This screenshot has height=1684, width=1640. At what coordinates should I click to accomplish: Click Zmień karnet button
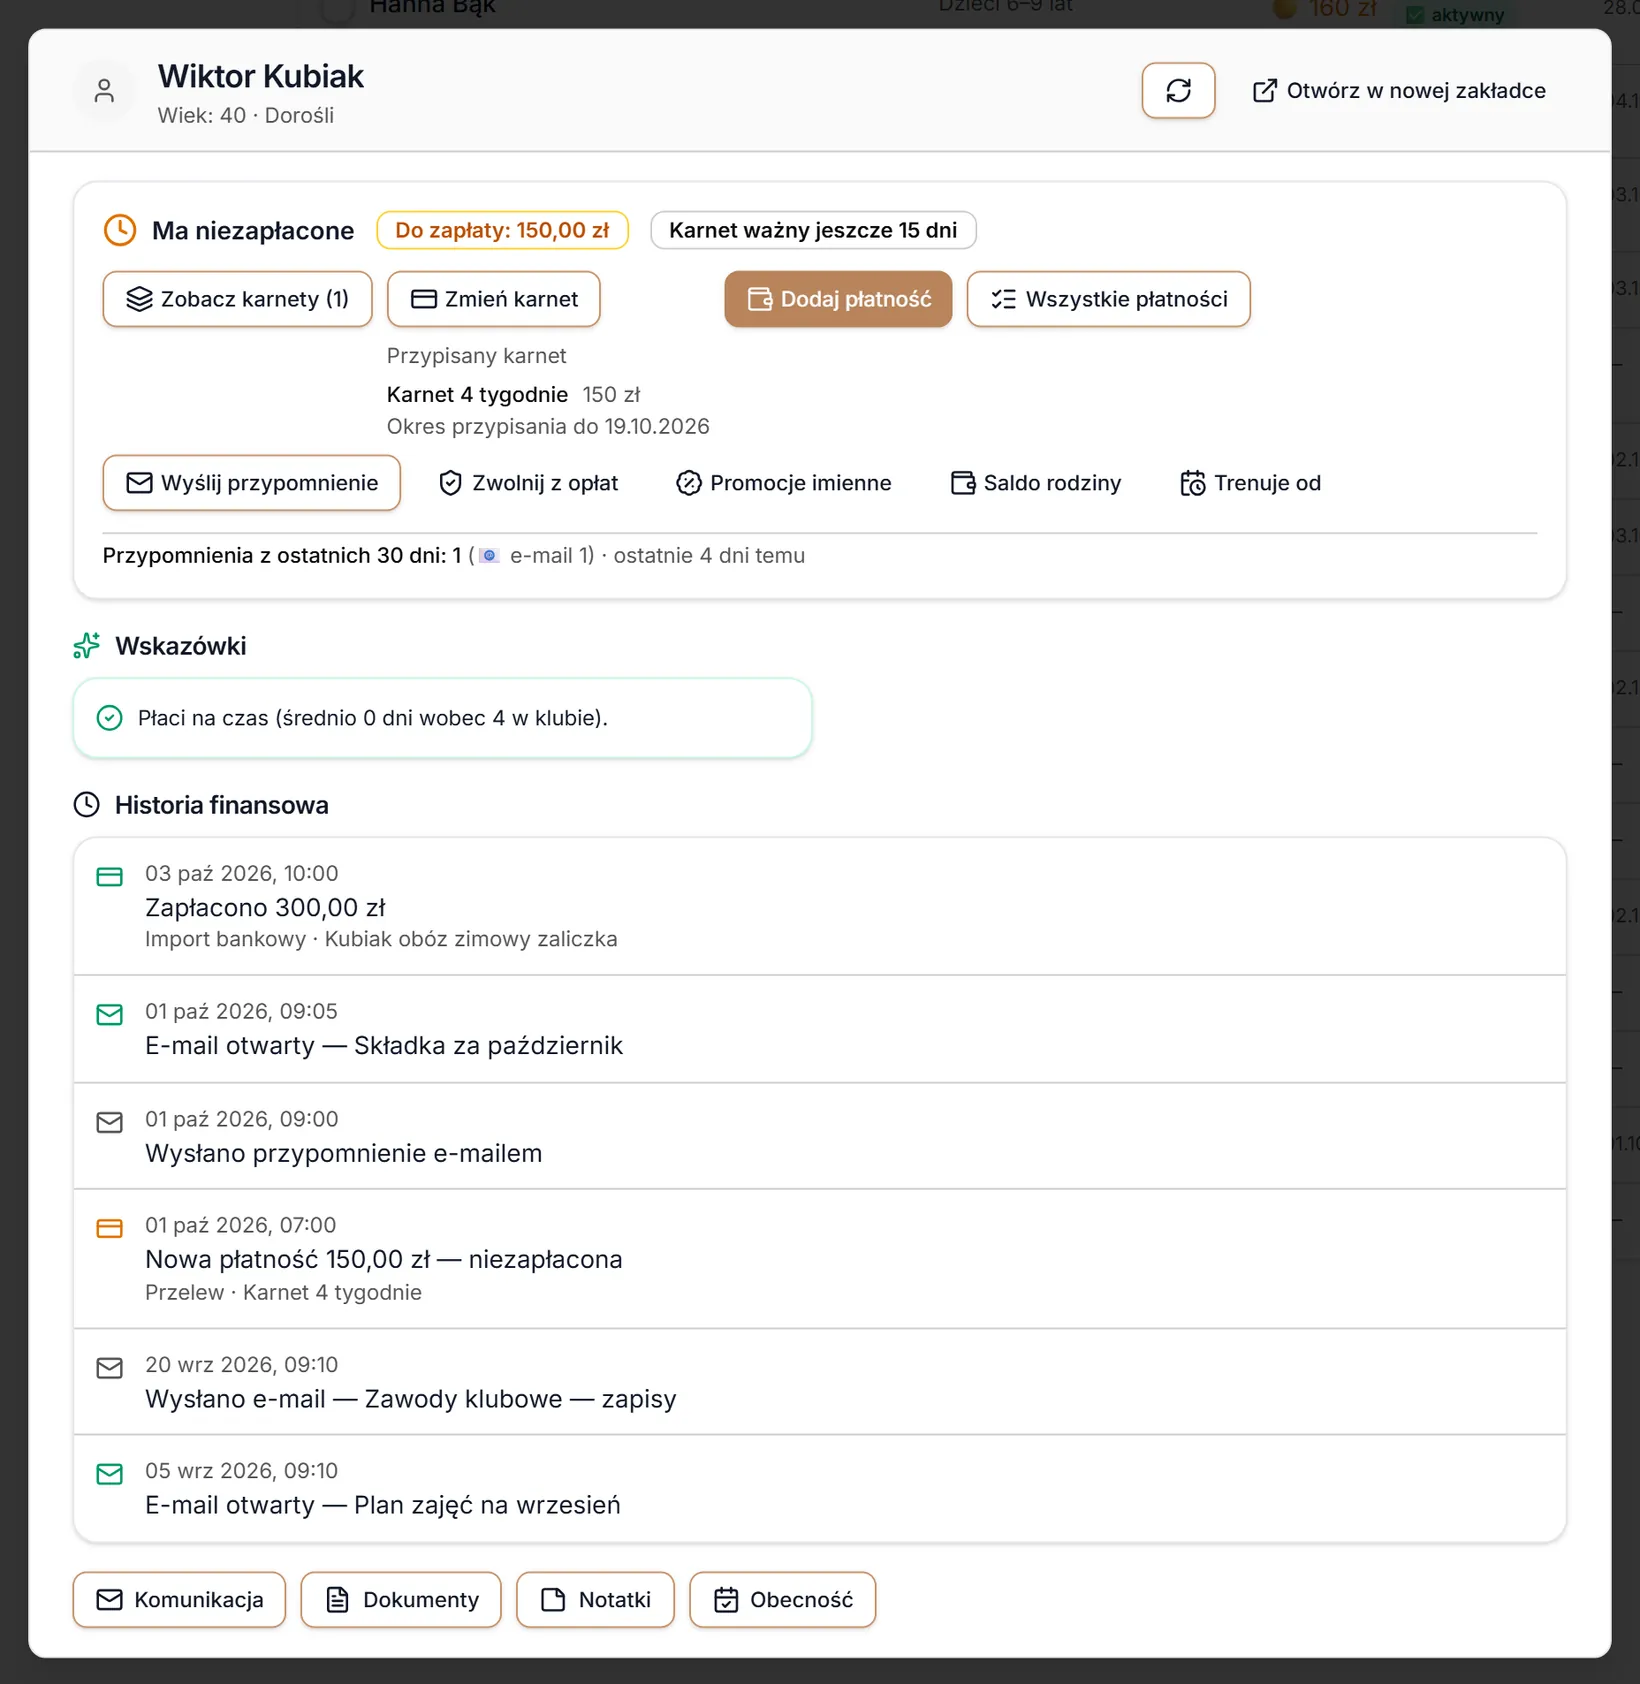tap(494, 299)
